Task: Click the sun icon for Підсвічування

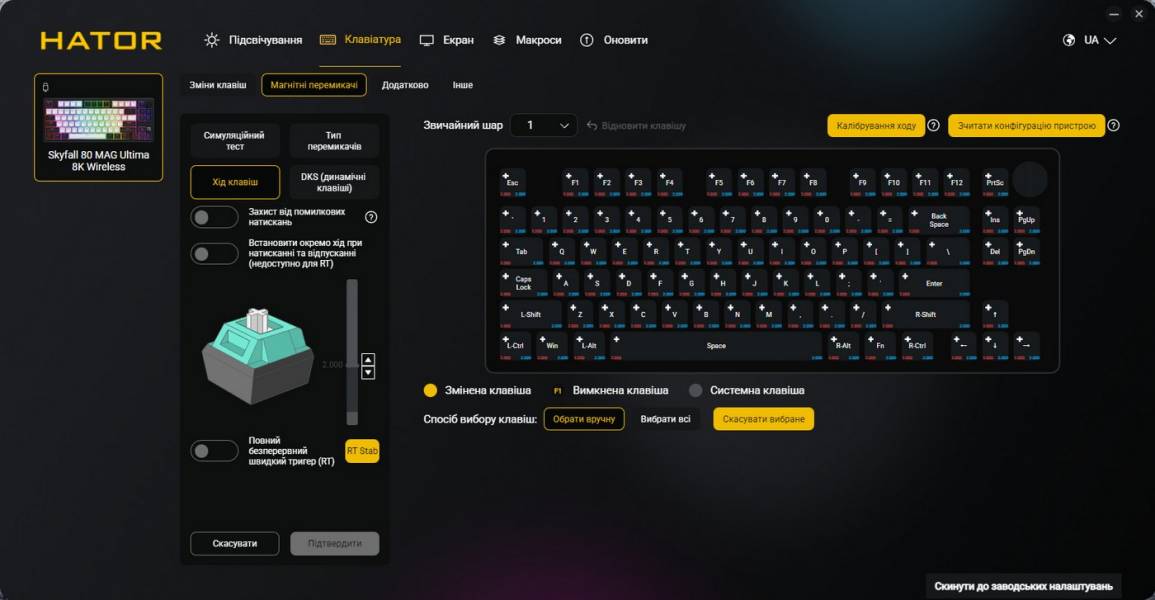Action: [x=212, y=40]
